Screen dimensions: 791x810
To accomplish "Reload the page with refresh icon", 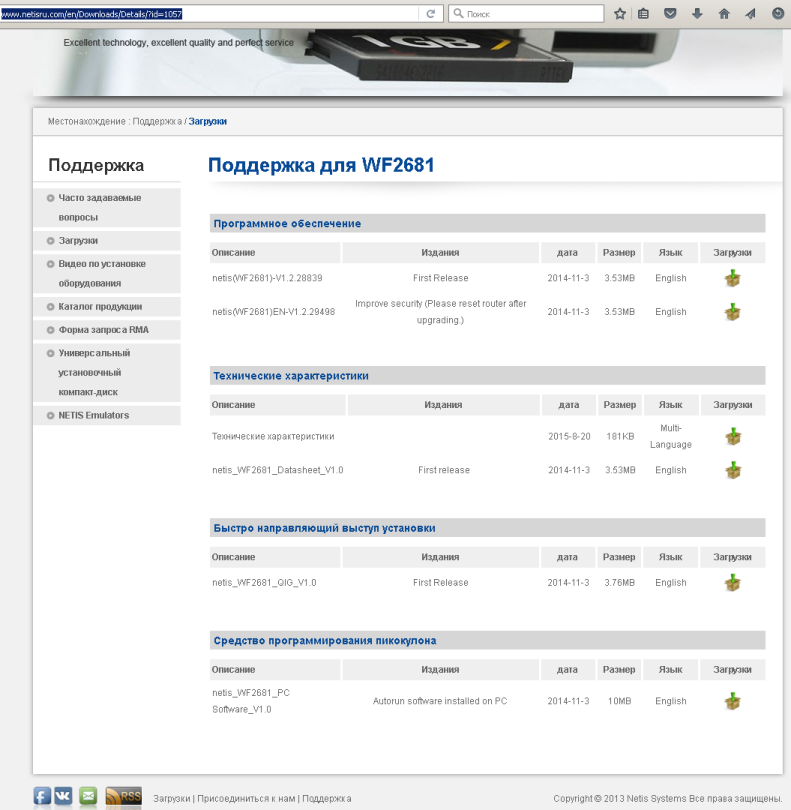I will coord(430,14).
